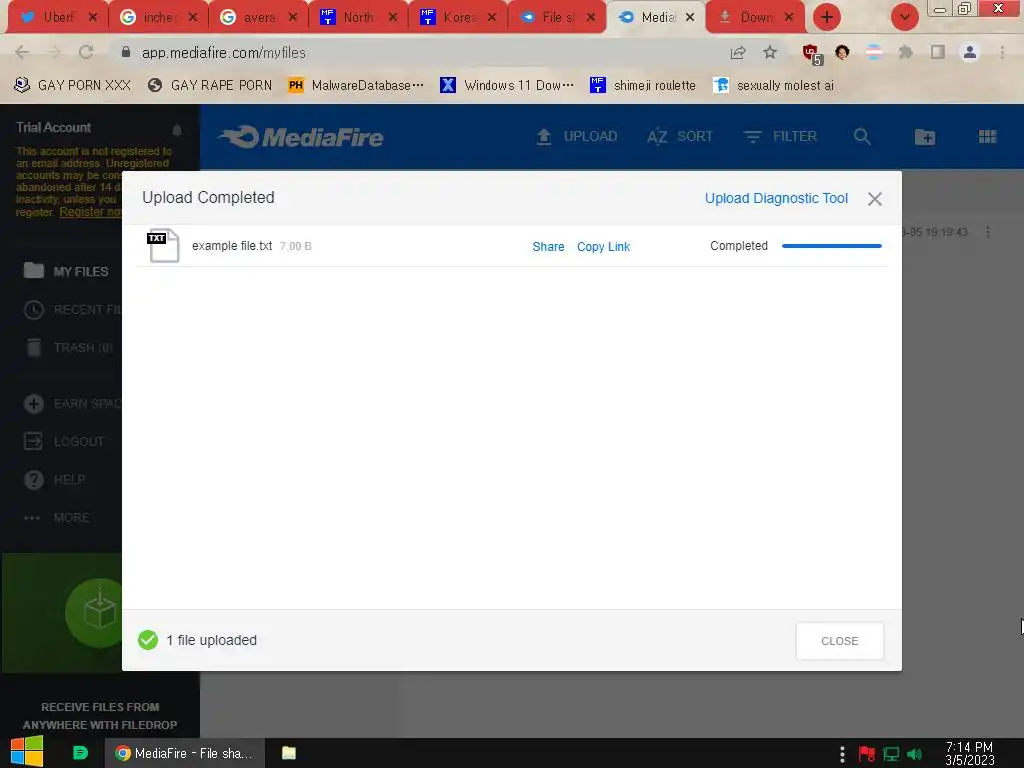
Task: Click LOGOUT in the sidebar
Action: pyautogui.click(x=64, y=441)
